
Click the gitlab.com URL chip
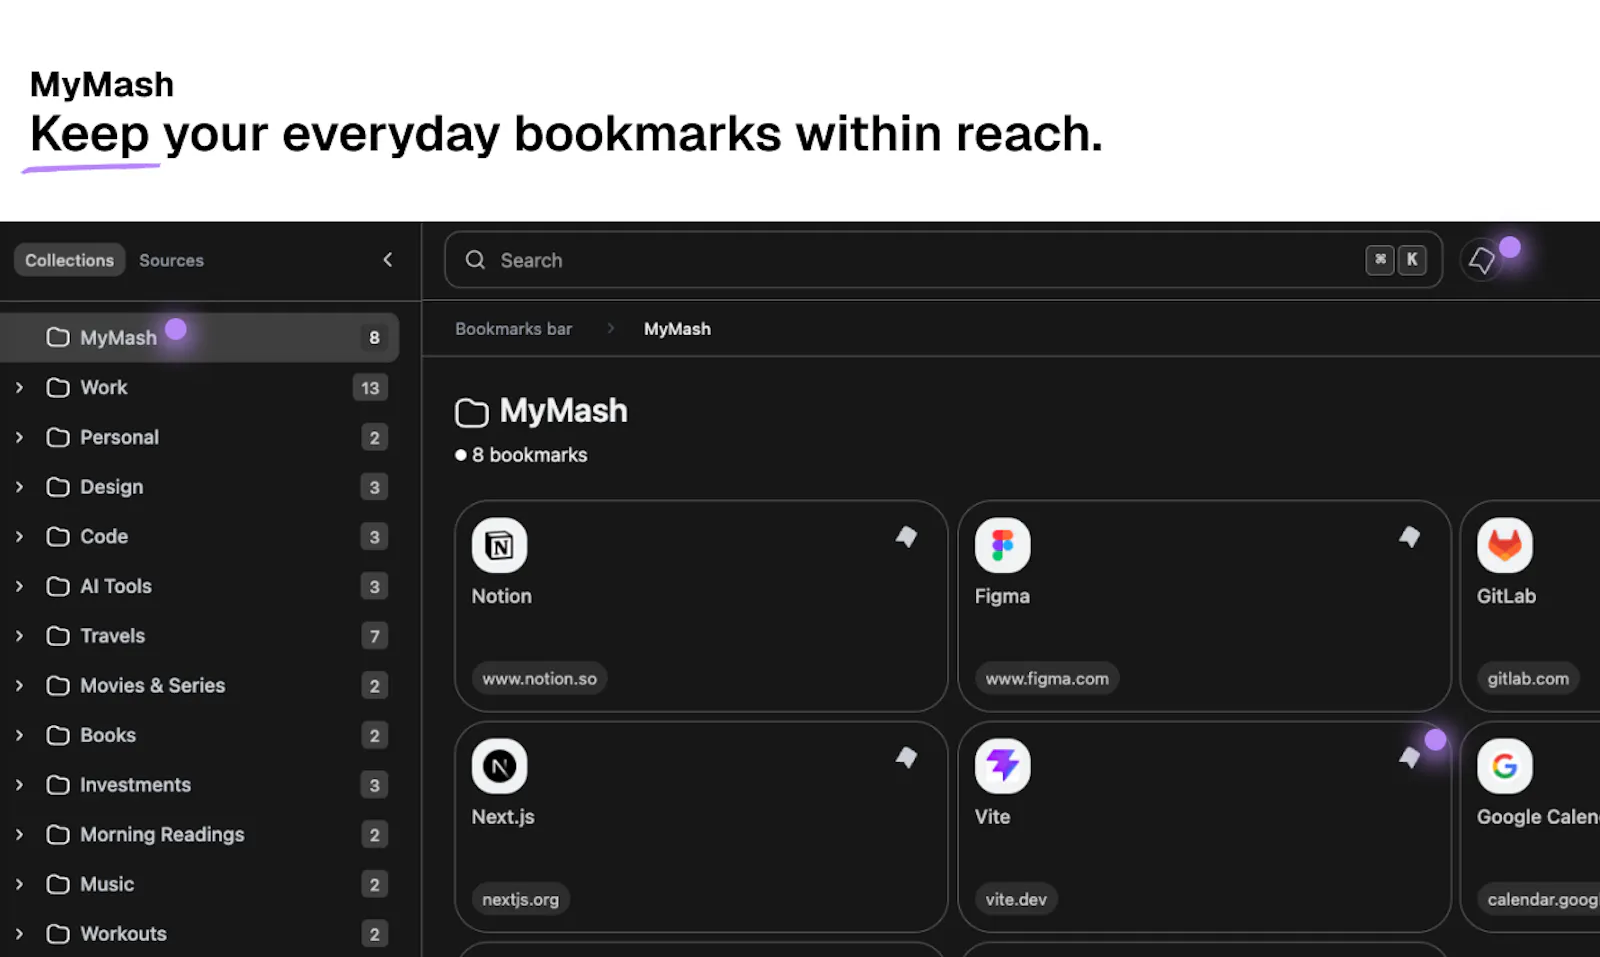pyautogui.click(x=1528, y=678)
